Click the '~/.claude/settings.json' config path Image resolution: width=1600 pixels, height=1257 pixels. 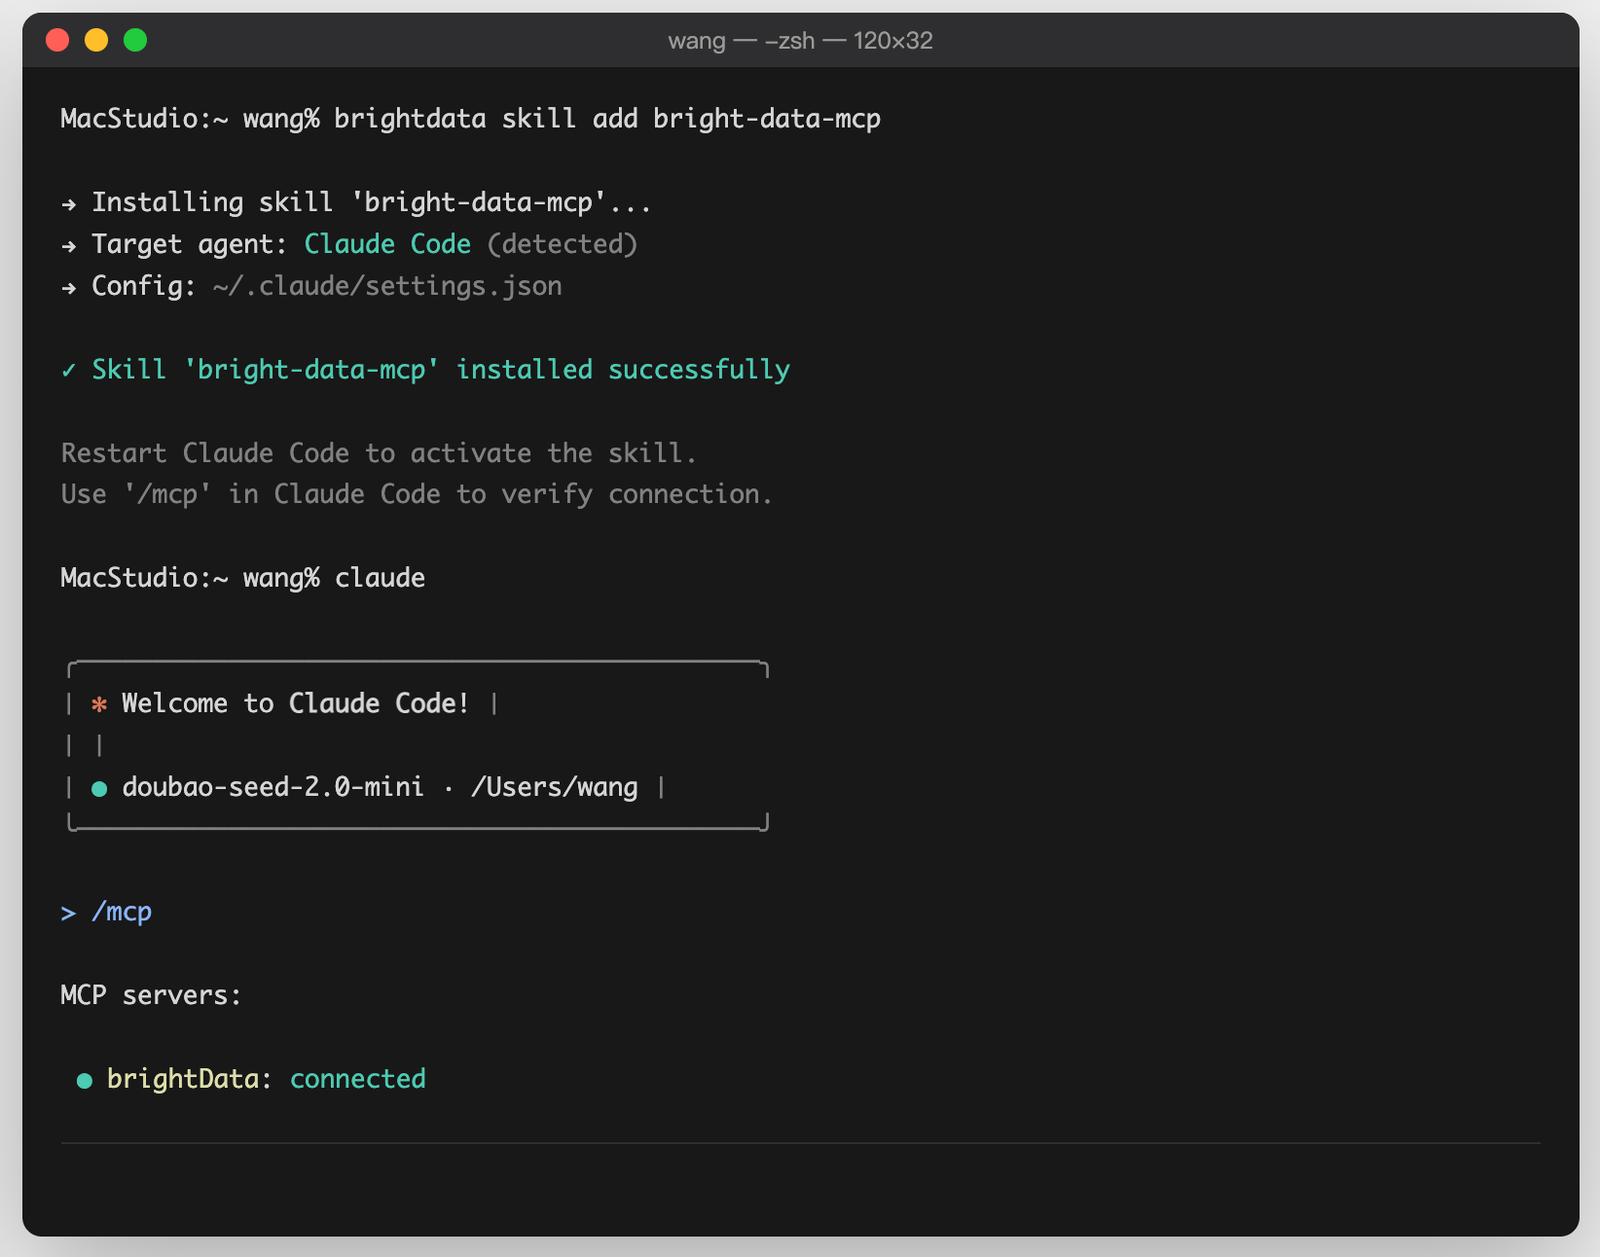coord(387,286)
